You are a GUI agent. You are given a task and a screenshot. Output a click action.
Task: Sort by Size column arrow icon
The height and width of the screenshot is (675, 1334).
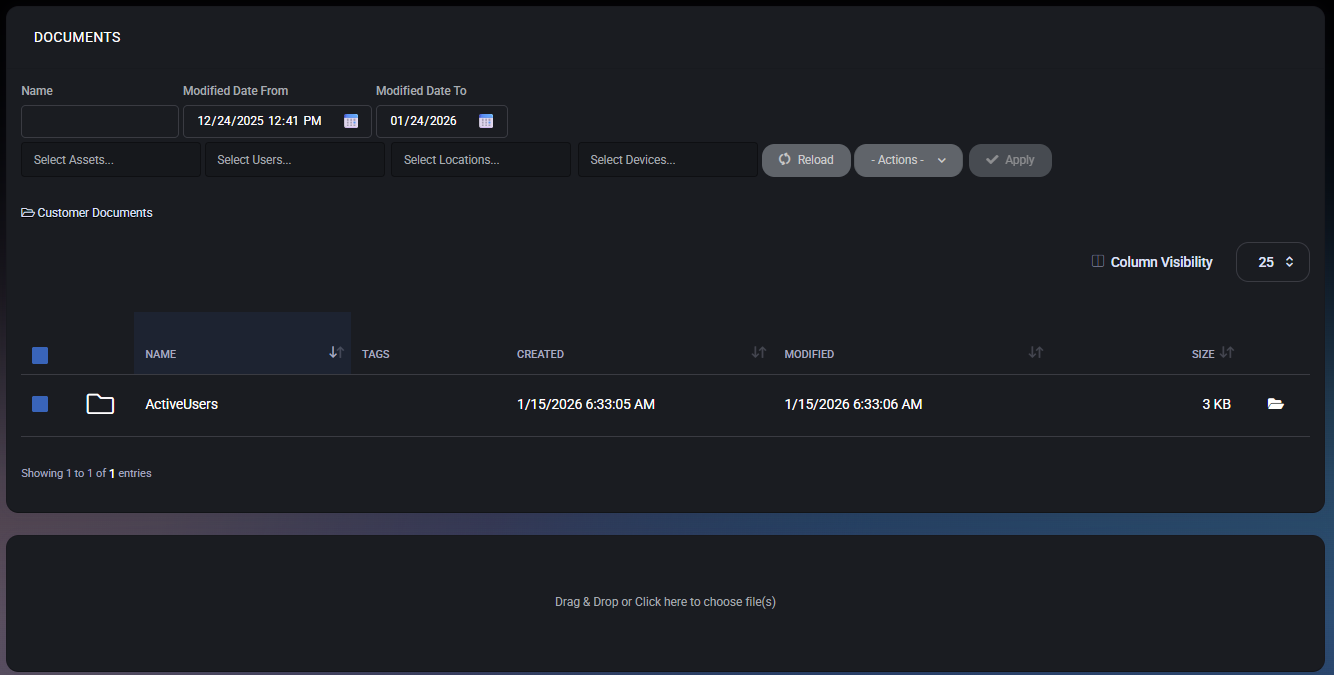click(x=1227, y=353)
